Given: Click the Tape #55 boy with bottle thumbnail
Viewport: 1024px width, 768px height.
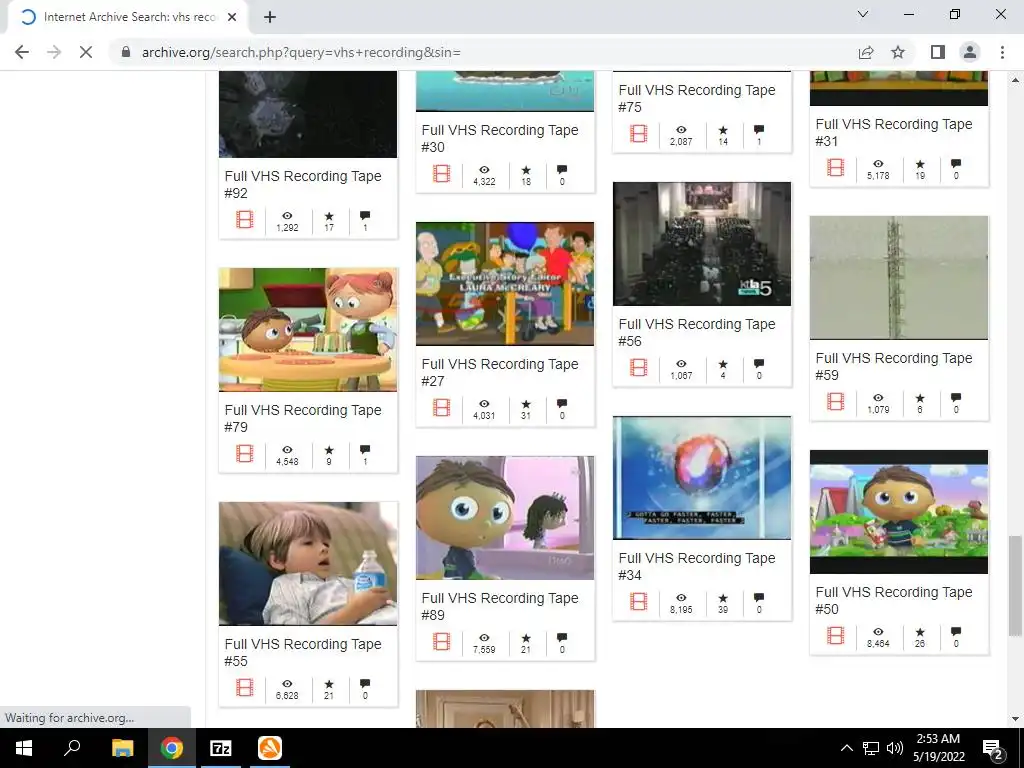Looking at the screenshot, I should pos(308,564).
